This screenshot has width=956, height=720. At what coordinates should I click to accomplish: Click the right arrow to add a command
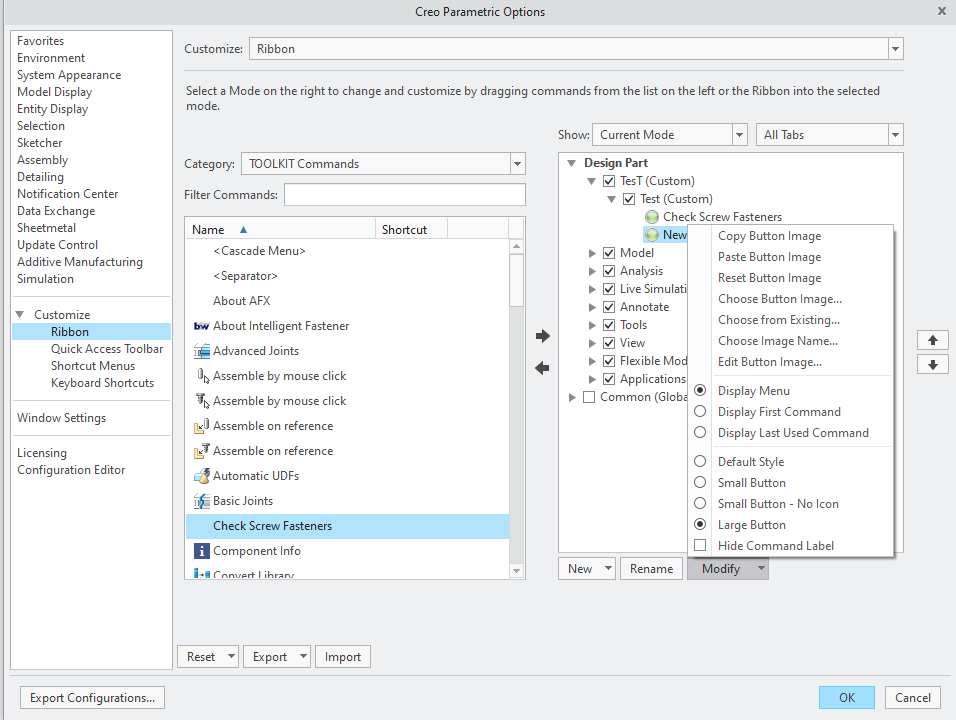click(x=543, y=337)
